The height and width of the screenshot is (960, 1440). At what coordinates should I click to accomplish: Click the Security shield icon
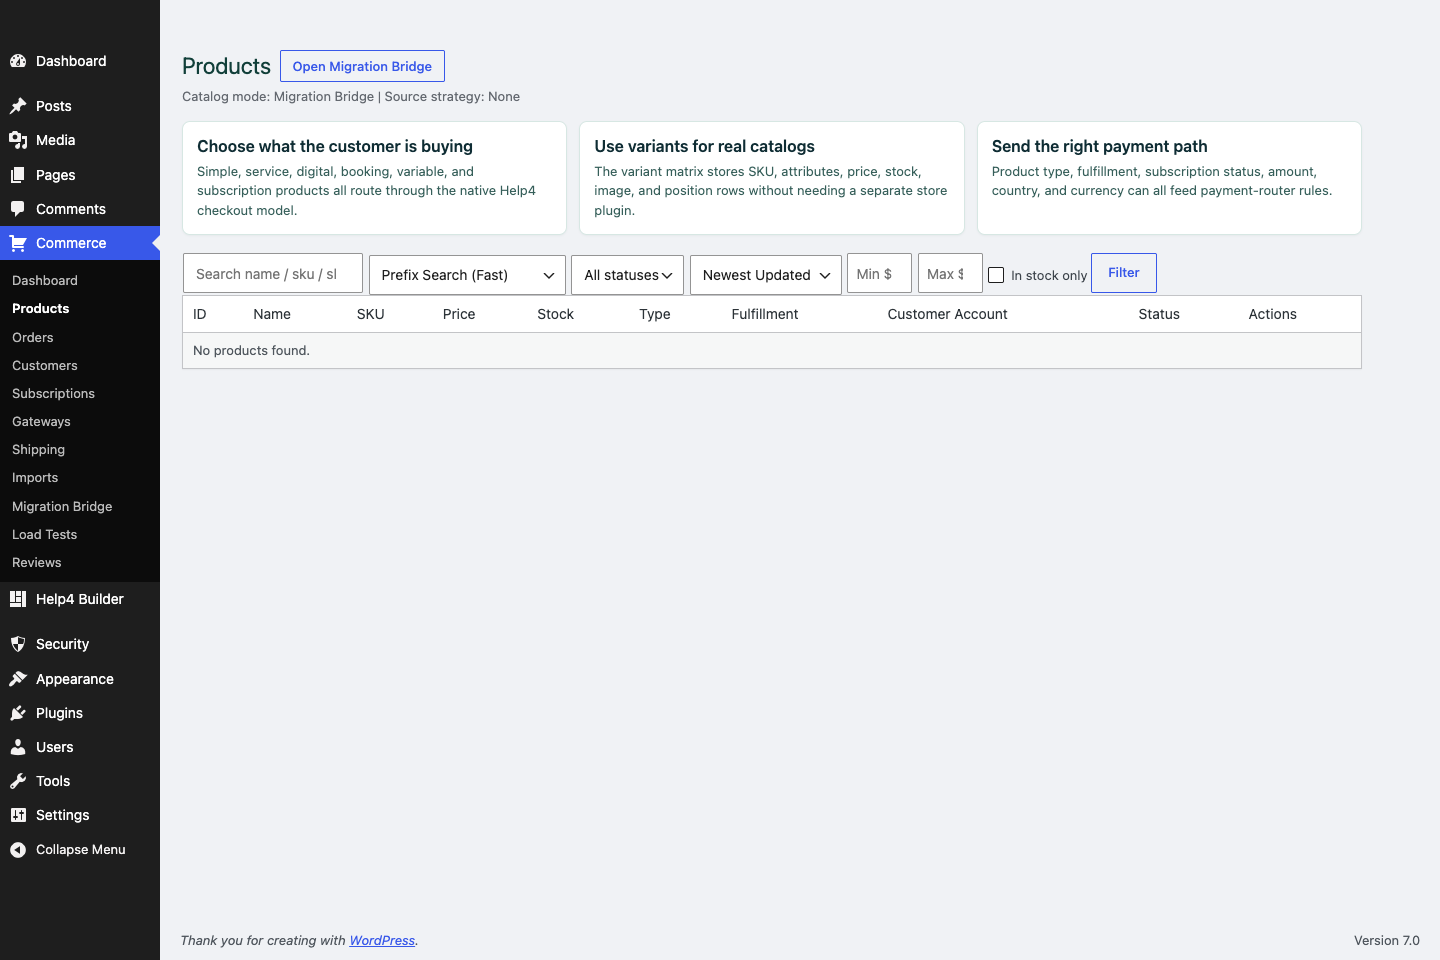18,644
